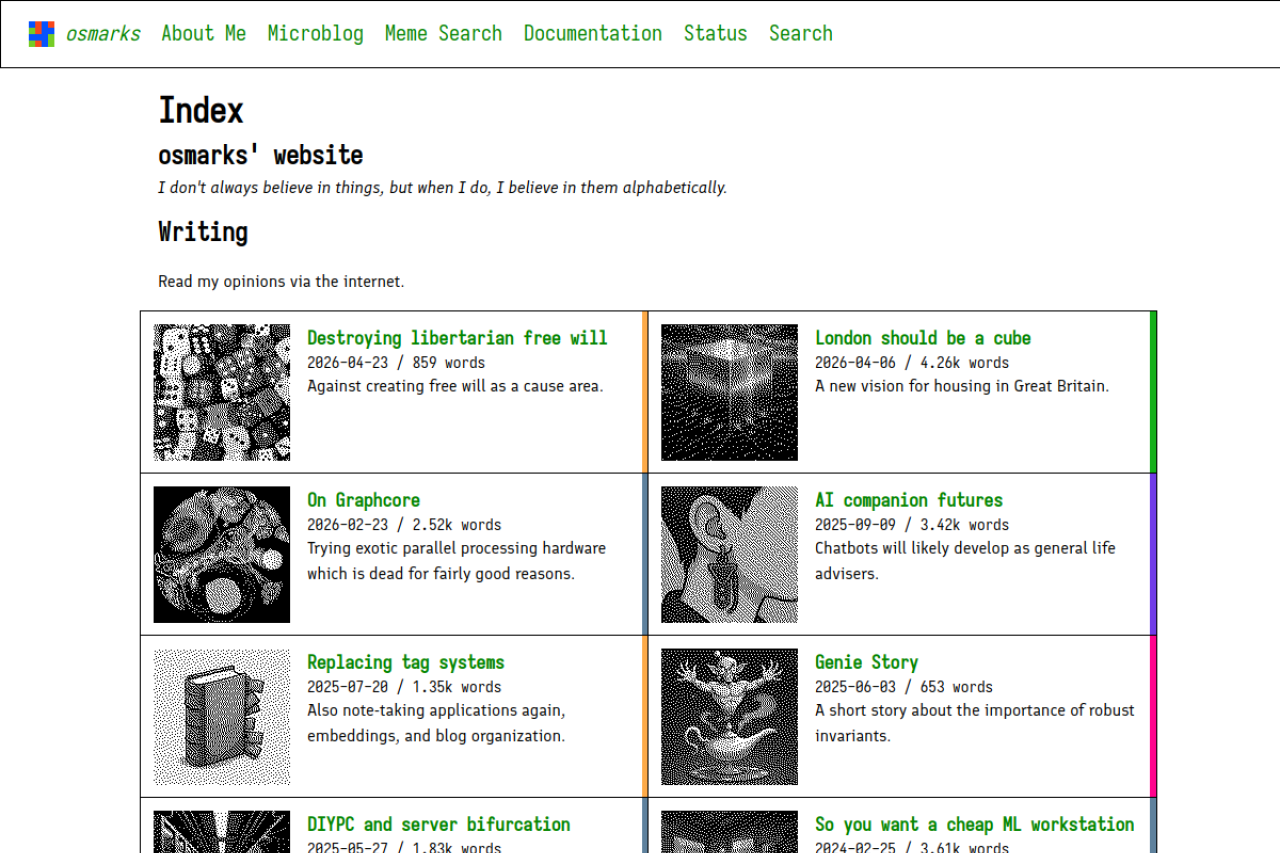Click the osmarks' website subheading

261,155
